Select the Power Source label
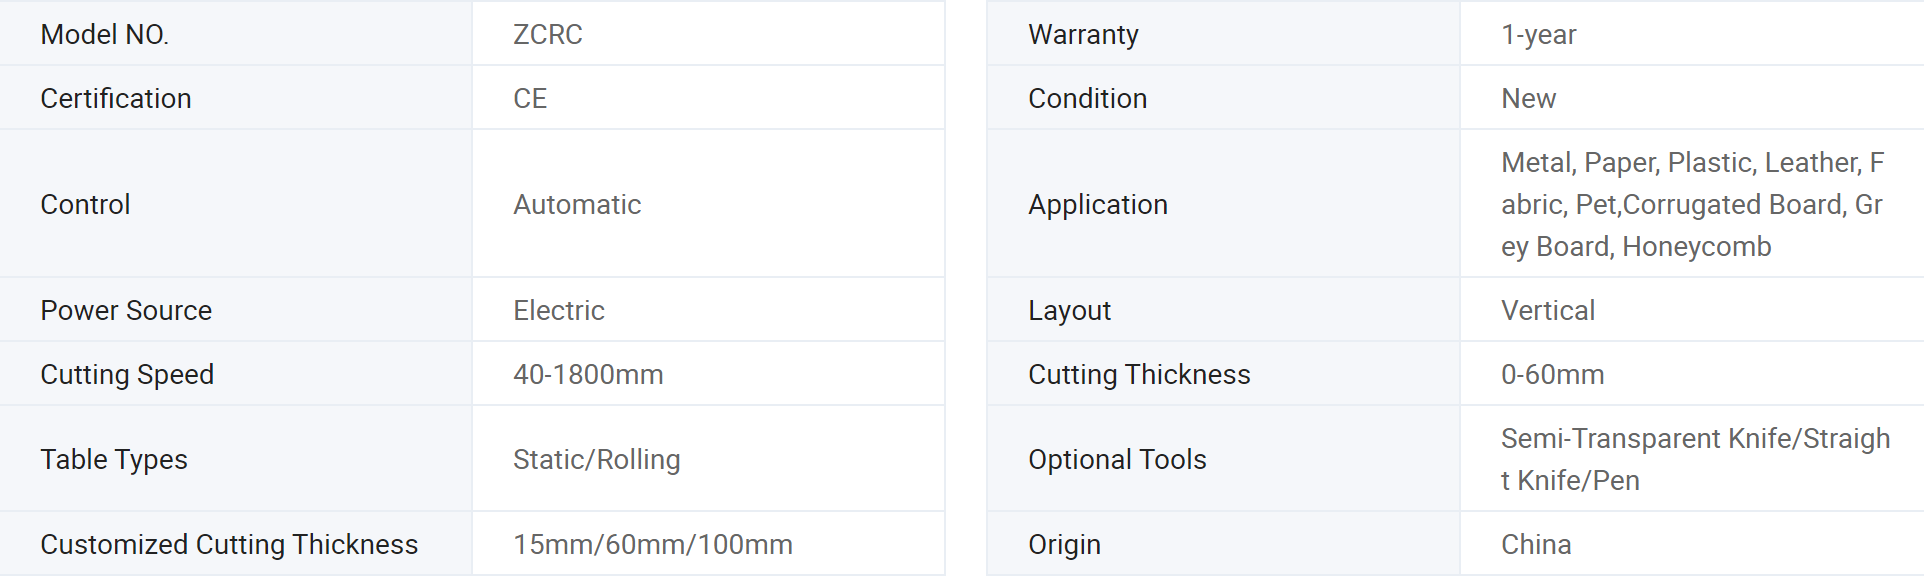This screenshot has width=1924, height=576. point(126,311)
